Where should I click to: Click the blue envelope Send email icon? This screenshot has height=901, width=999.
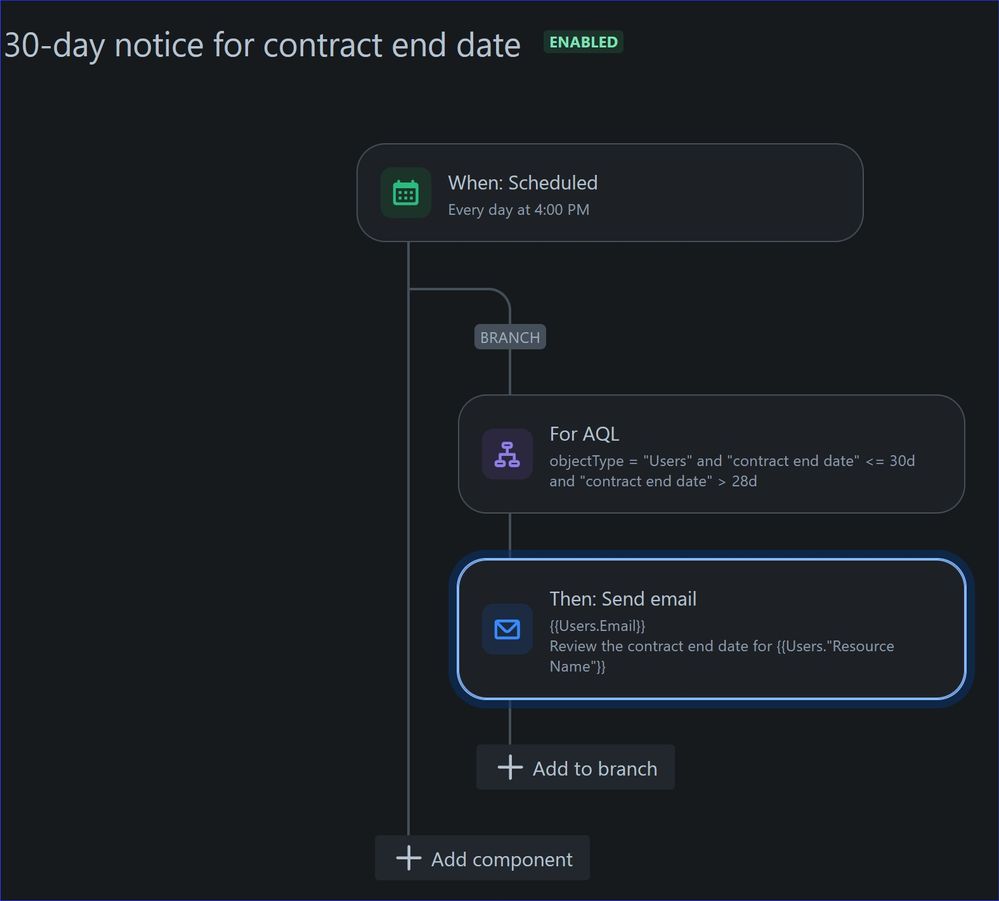tap(507, 629)
